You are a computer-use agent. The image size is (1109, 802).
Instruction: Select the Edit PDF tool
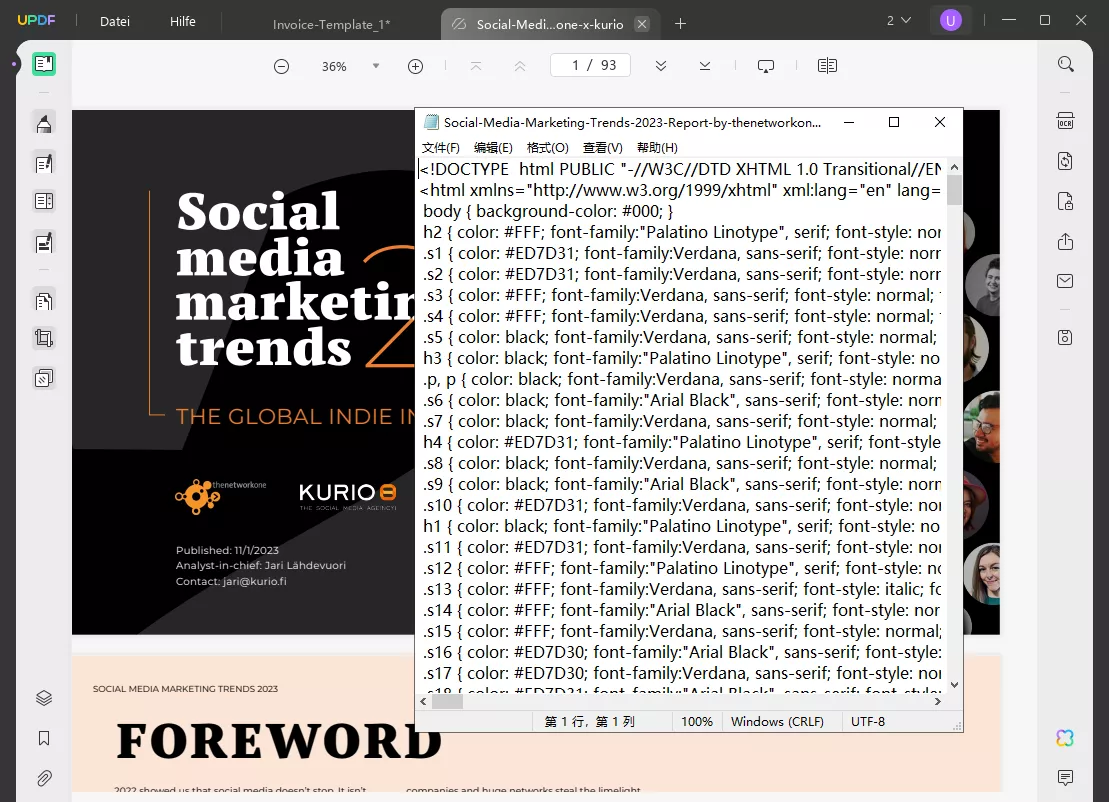coord(44,163)
